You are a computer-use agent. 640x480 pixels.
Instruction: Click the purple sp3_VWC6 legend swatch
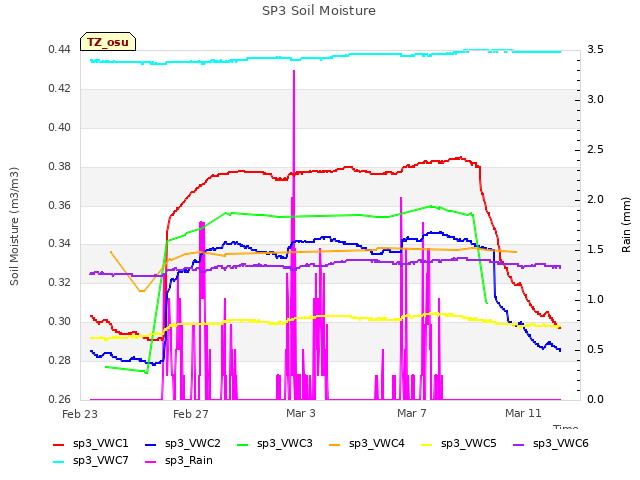[519, 445]
